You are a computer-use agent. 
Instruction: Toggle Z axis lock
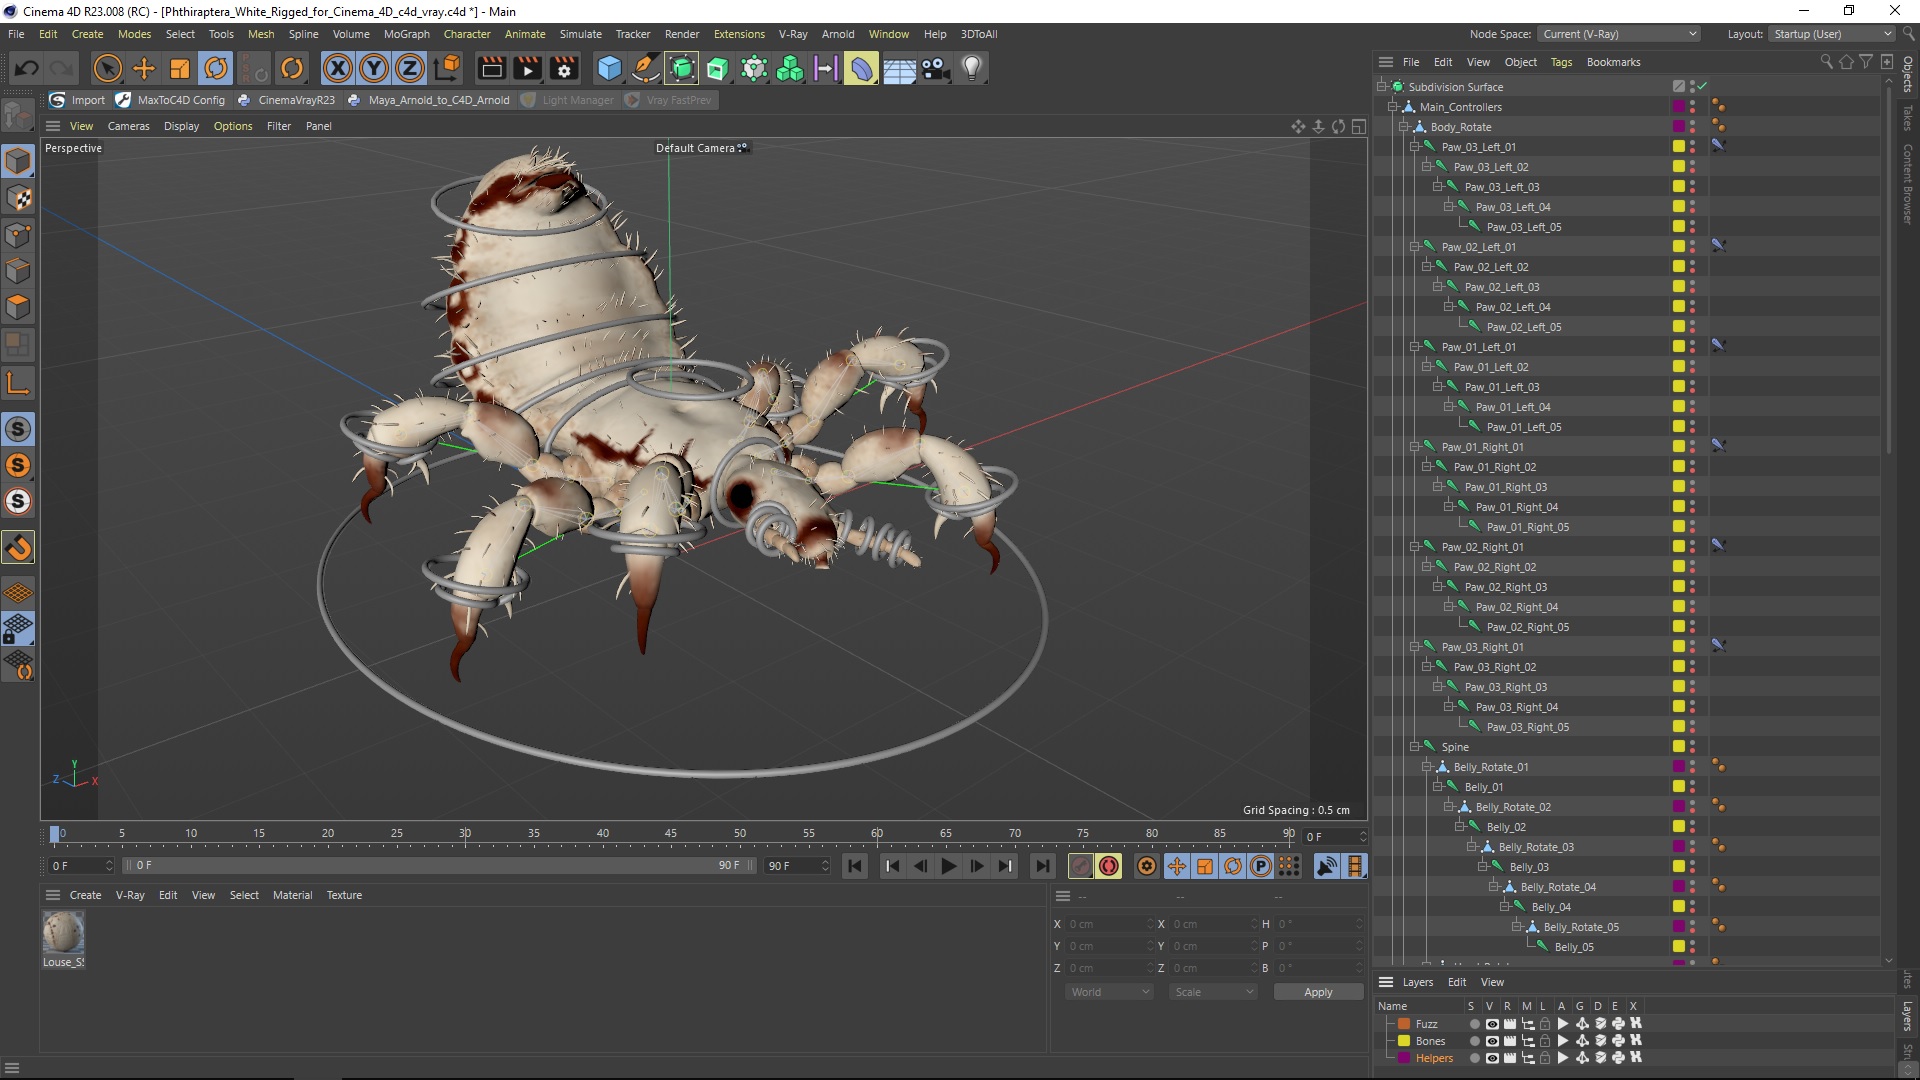410,68
